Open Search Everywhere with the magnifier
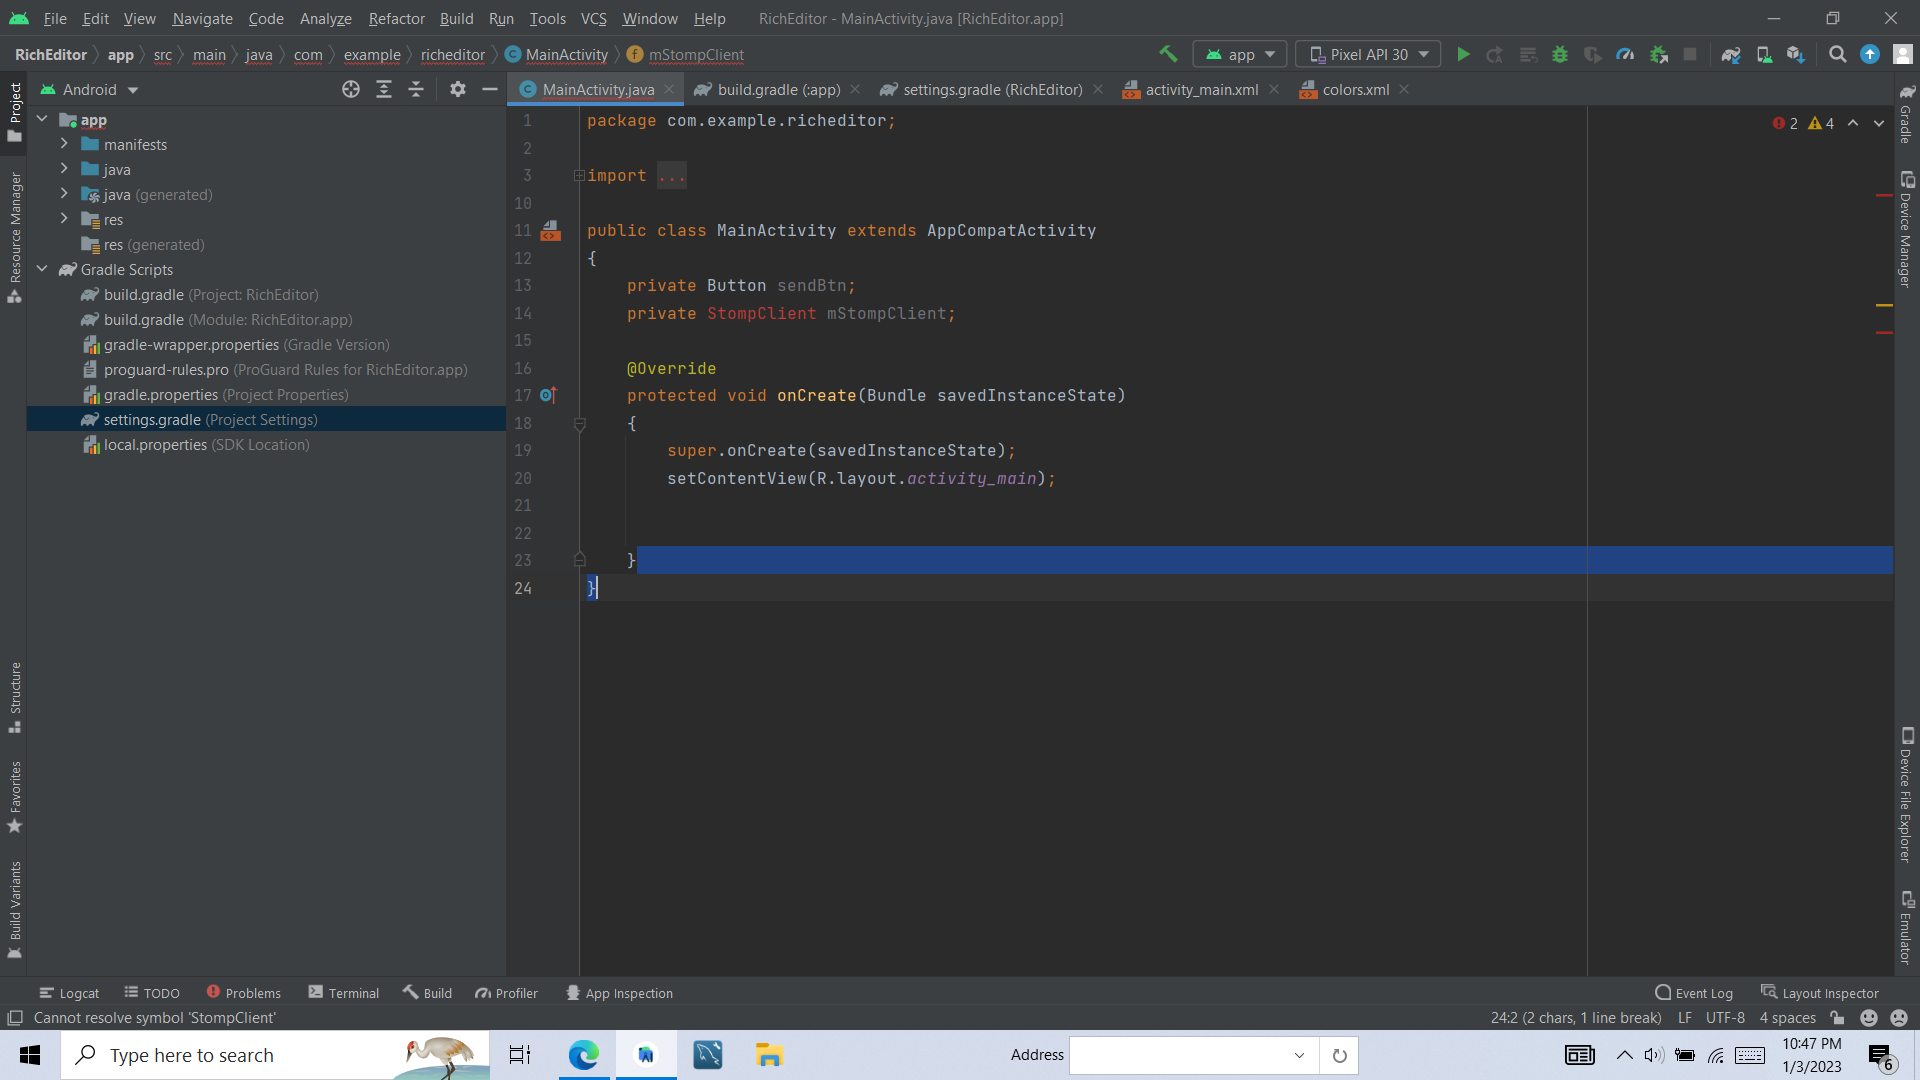1920x1080 pixels. [x=1837, y=54]
